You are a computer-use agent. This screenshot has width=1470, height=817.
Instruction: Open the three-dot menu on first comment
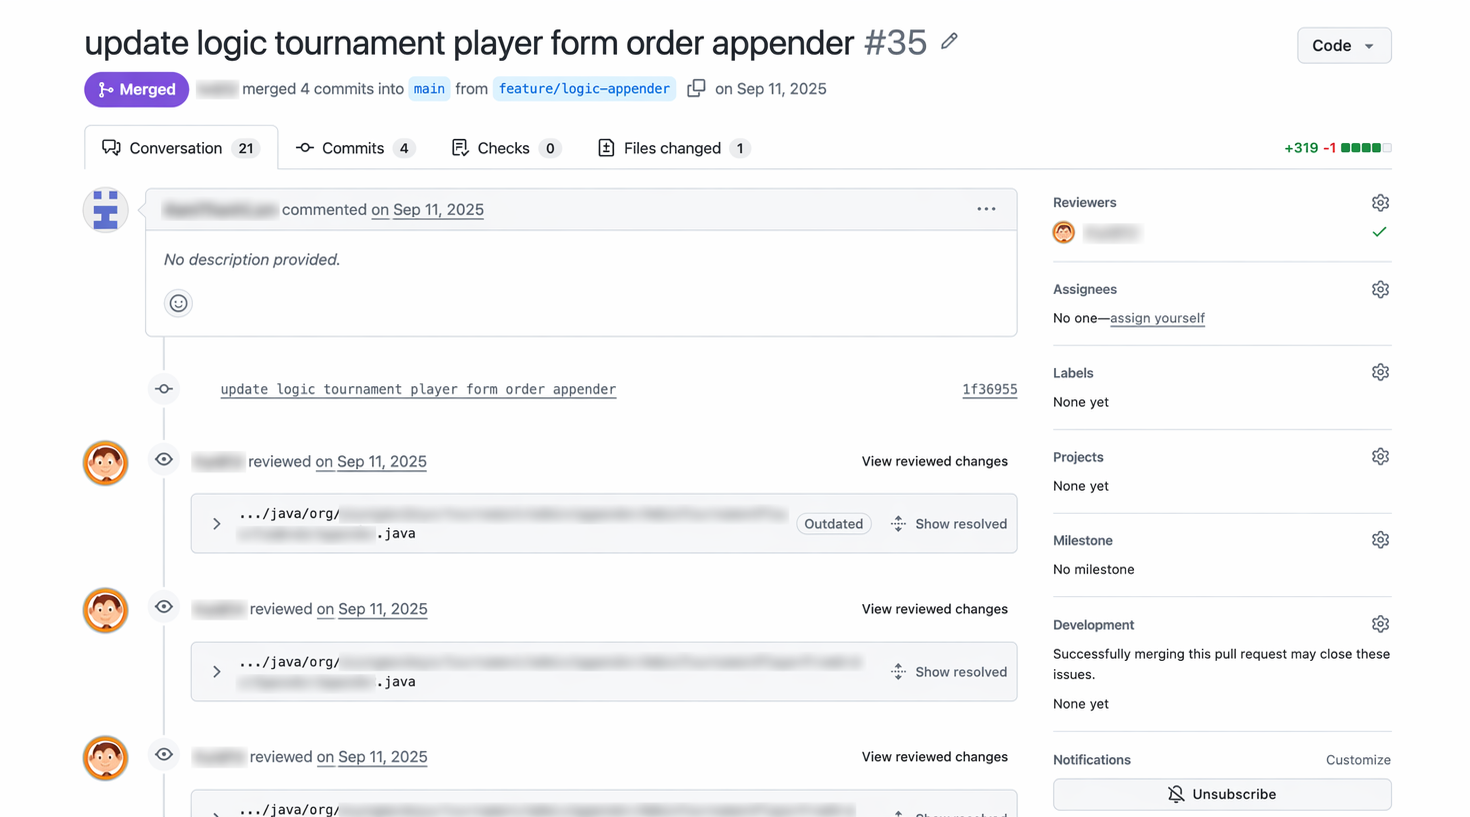[x=986, y=209]
